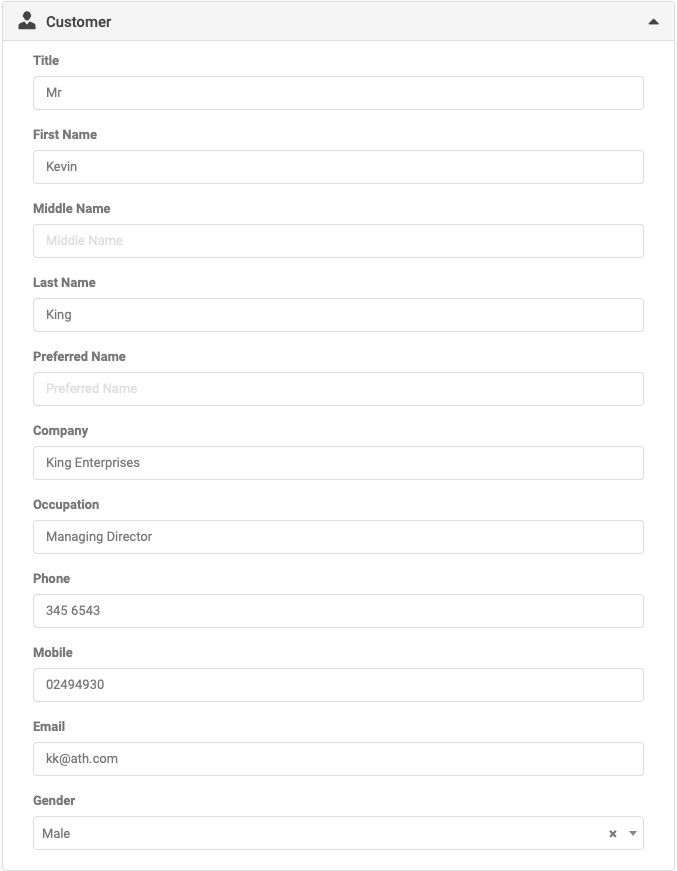Viewport: 677px width, 871px height.
Task: Click the Occupation label text
Action: click(x=66, y=504)
